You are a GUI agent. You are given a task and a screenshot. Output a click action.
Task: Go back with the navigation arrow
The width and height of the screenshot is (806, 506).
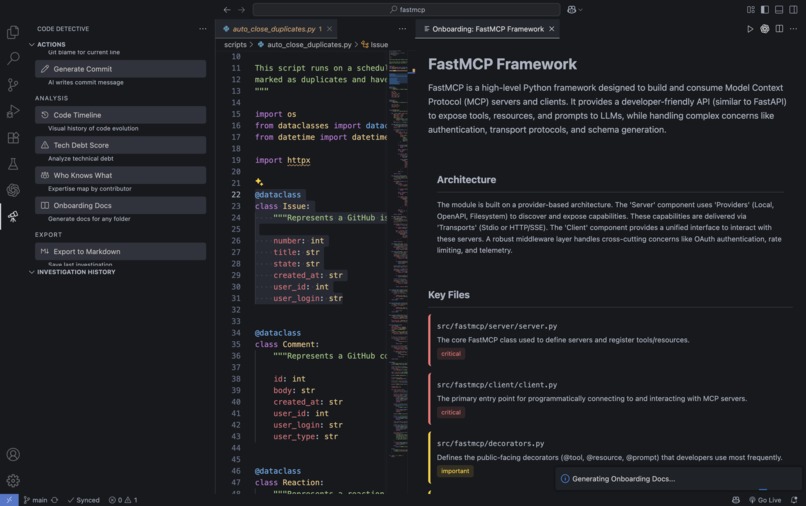[227, 9]
